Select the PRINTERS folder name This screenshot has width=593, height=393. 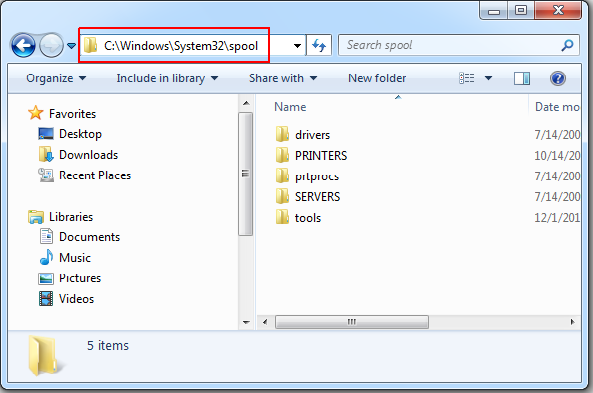click(321, 155)
